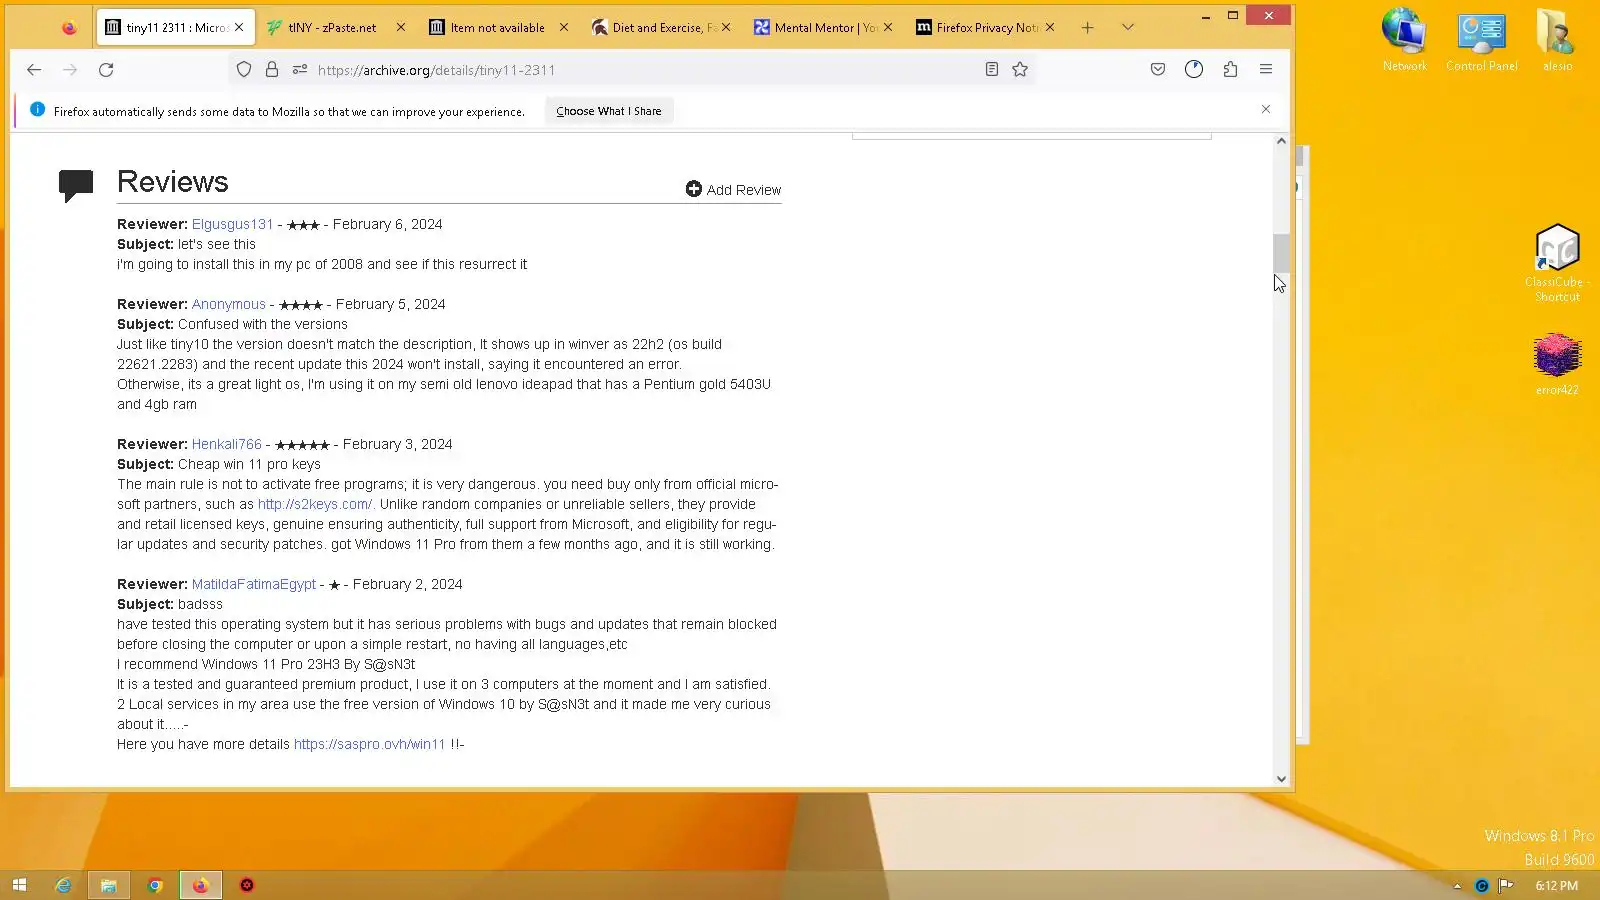Switch to Item not available tab

497,28
